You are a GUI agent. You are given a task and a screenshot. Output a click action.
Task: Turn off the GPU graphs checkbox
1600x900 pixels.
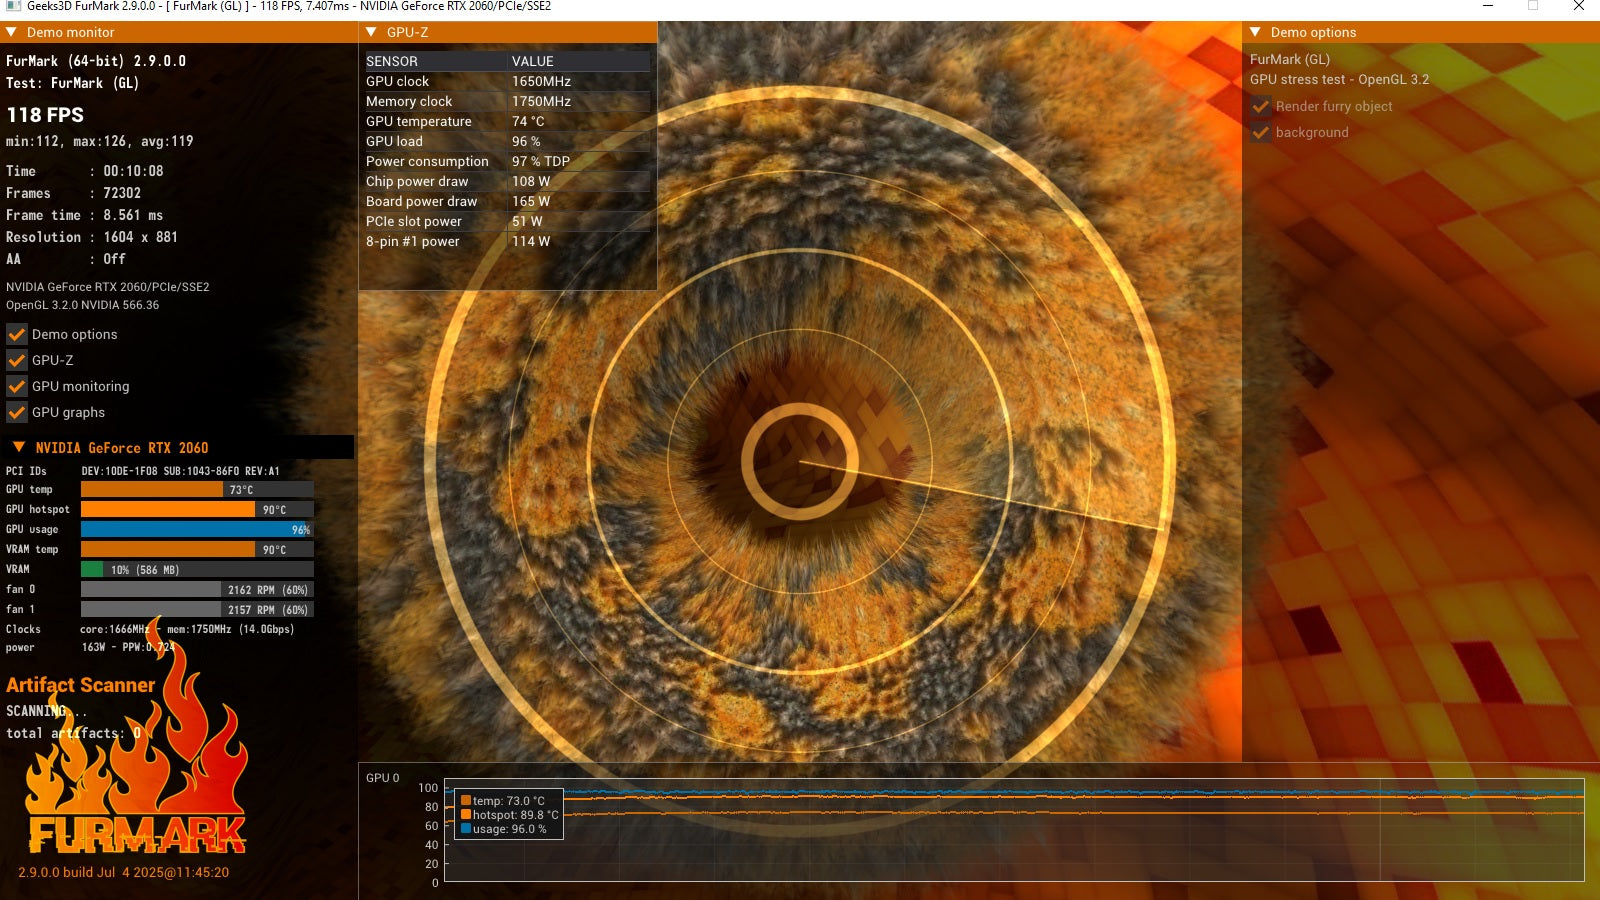pyautogui.click(x=17, y=412)
